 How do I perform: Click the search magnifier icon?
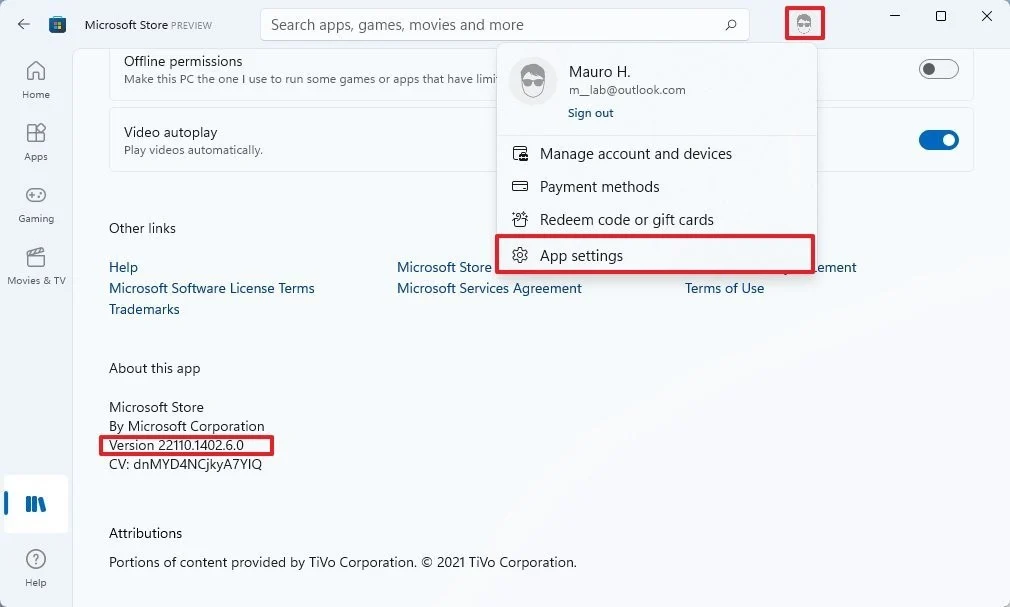click(730, 25)
